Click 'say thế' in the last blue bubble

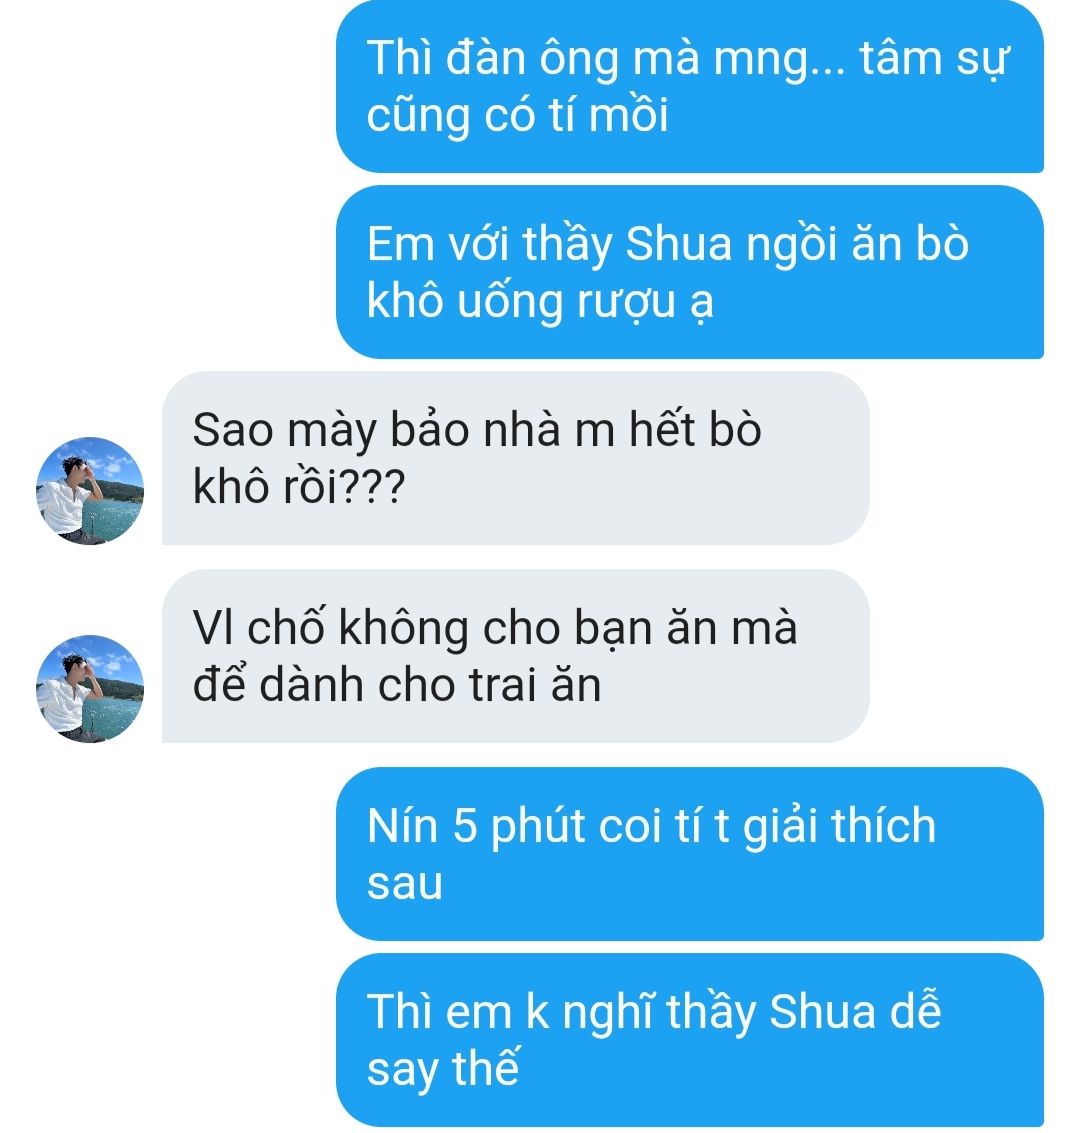tap(442, 1069)
